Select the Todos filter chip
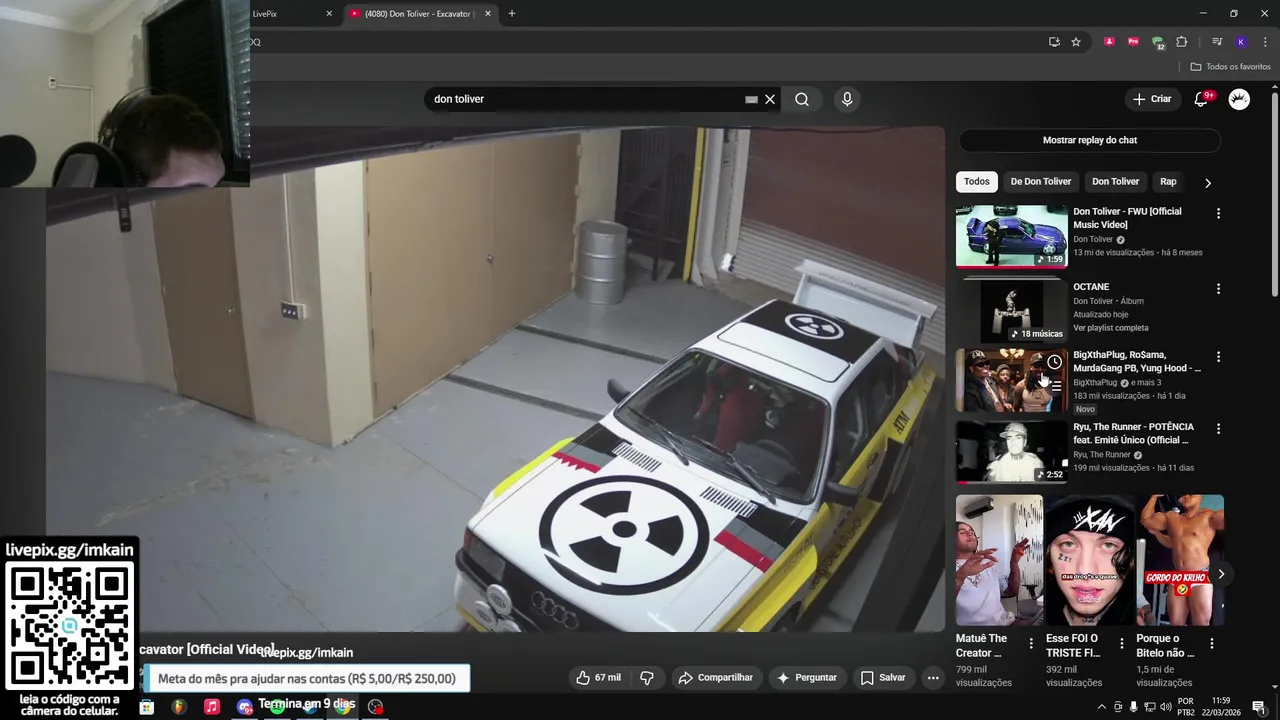1280x720 pixels. click(x=977, y=182)
